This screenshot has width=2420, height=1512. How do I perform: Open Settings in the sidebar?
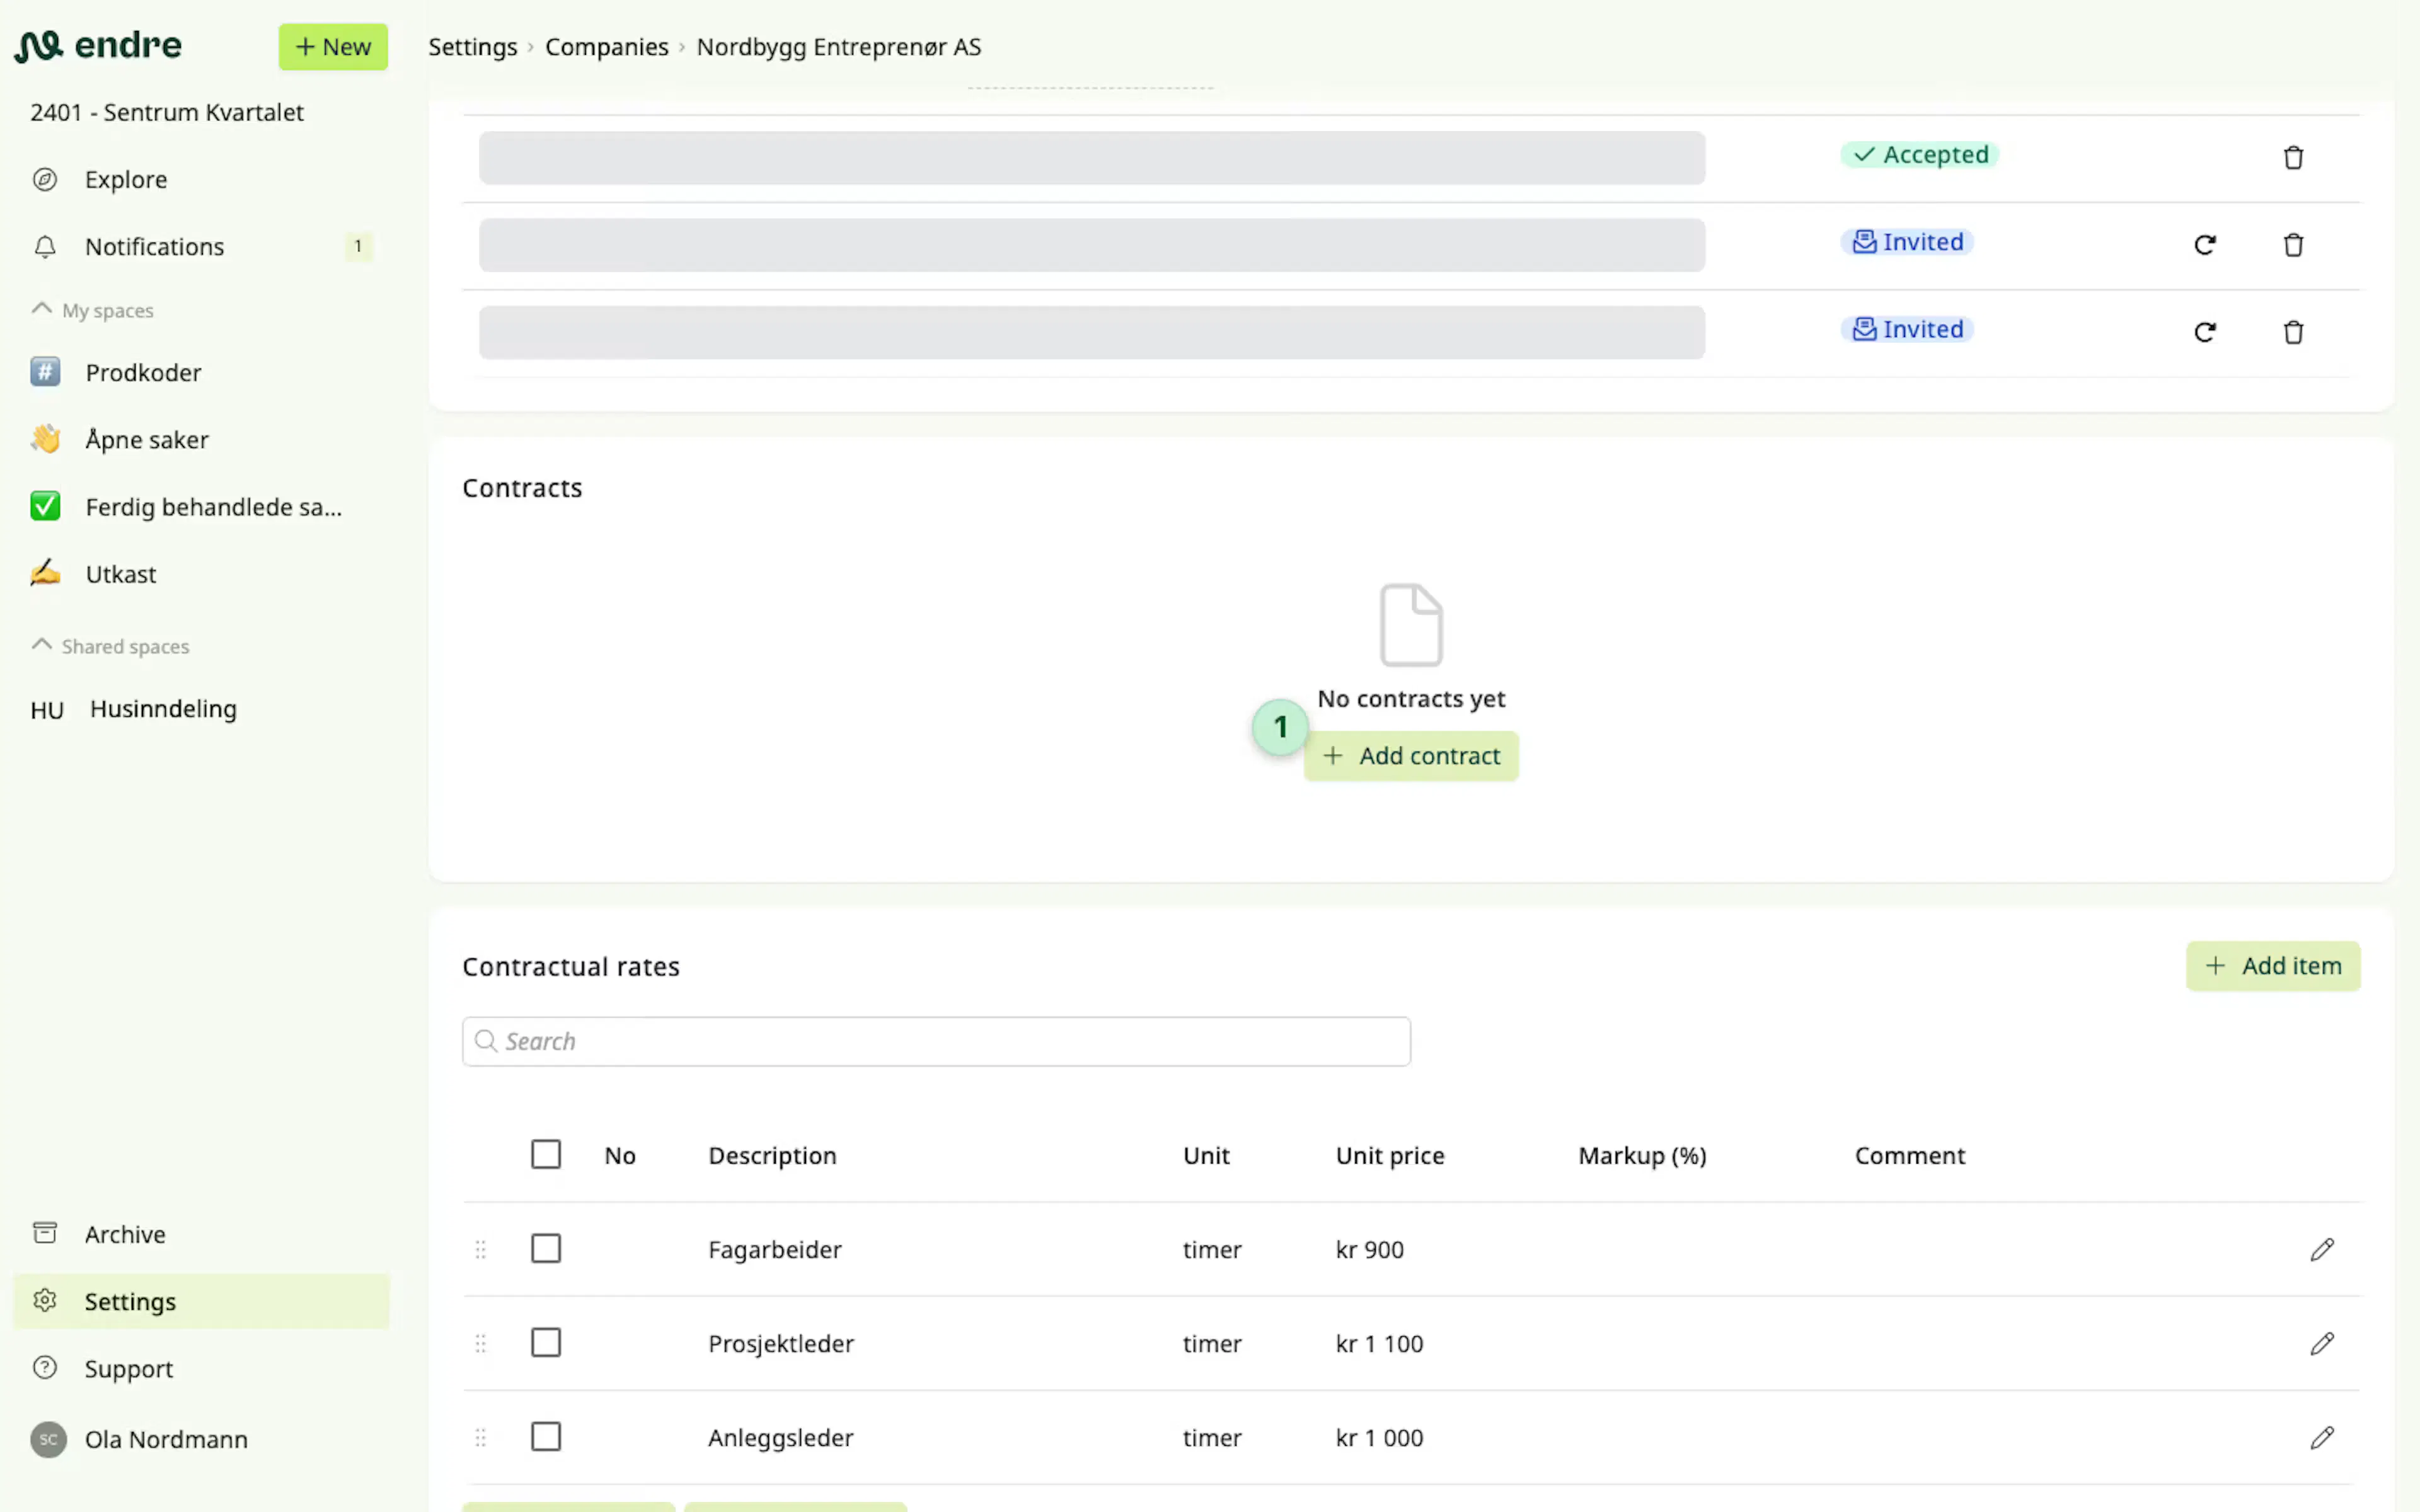(201, 1301)
